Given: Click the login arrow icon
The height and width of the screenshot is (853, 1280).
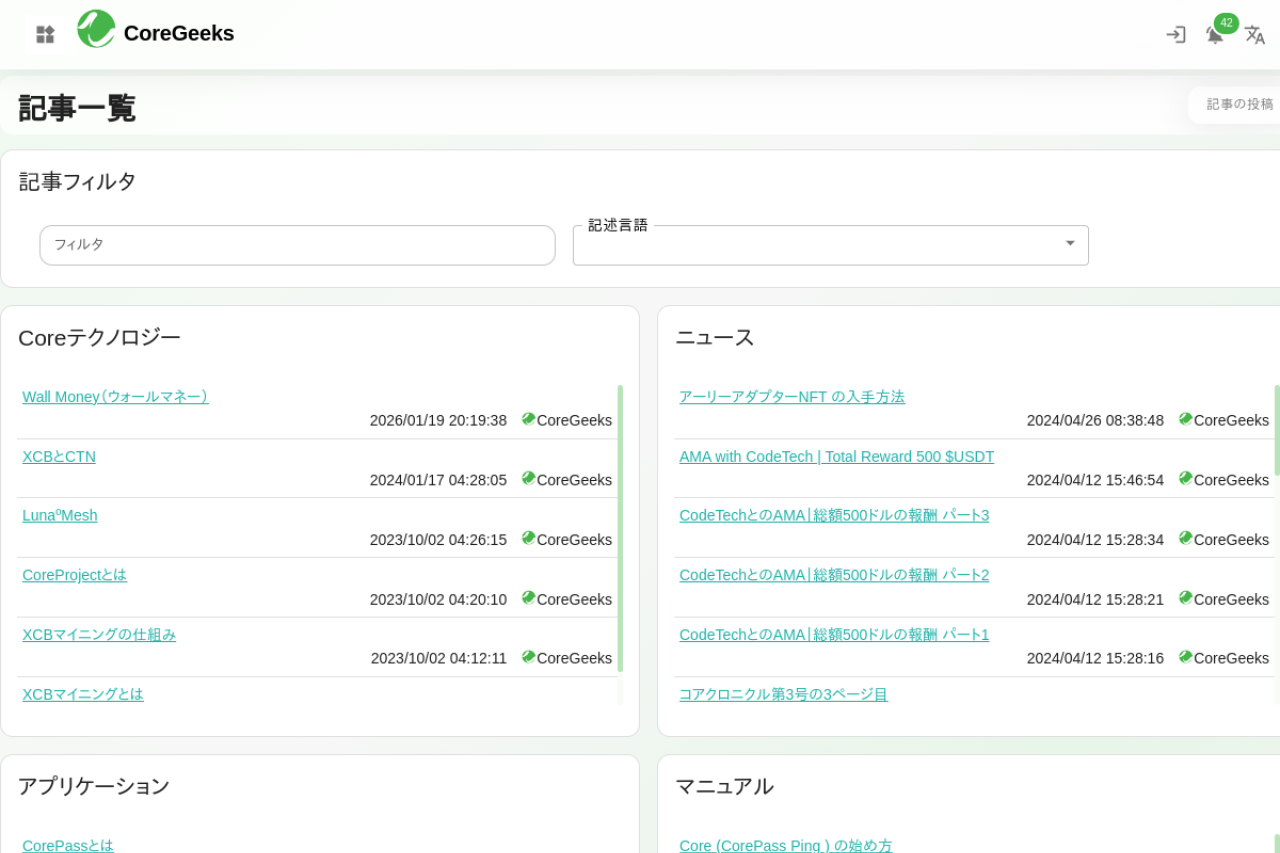Looking at the screenshot, I should 1176,34.
